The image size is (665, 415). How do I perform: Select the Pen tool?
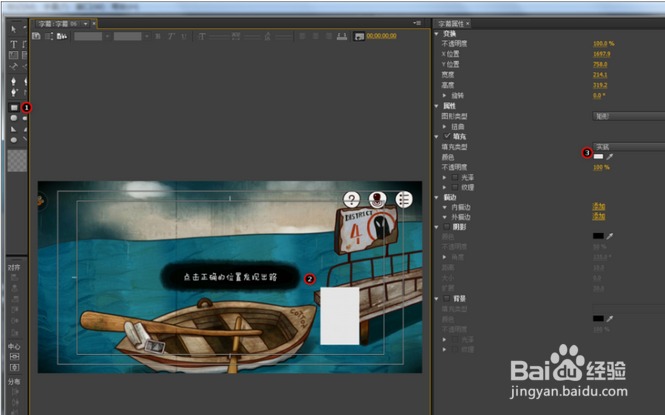point(14,81)
